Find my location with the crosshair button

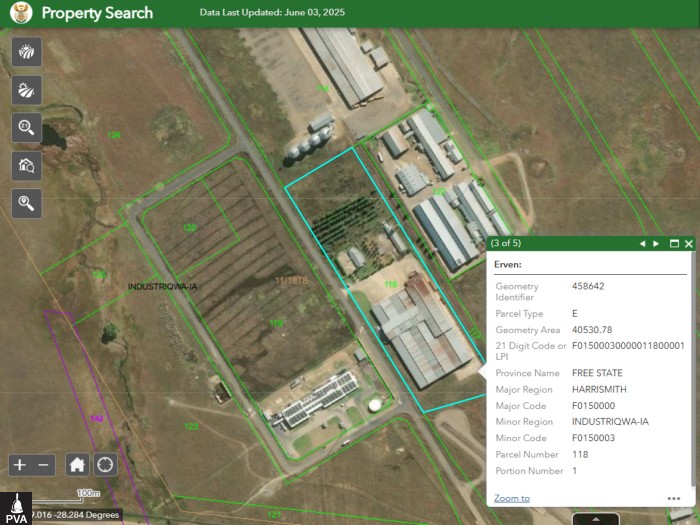[x=105, y=465]
